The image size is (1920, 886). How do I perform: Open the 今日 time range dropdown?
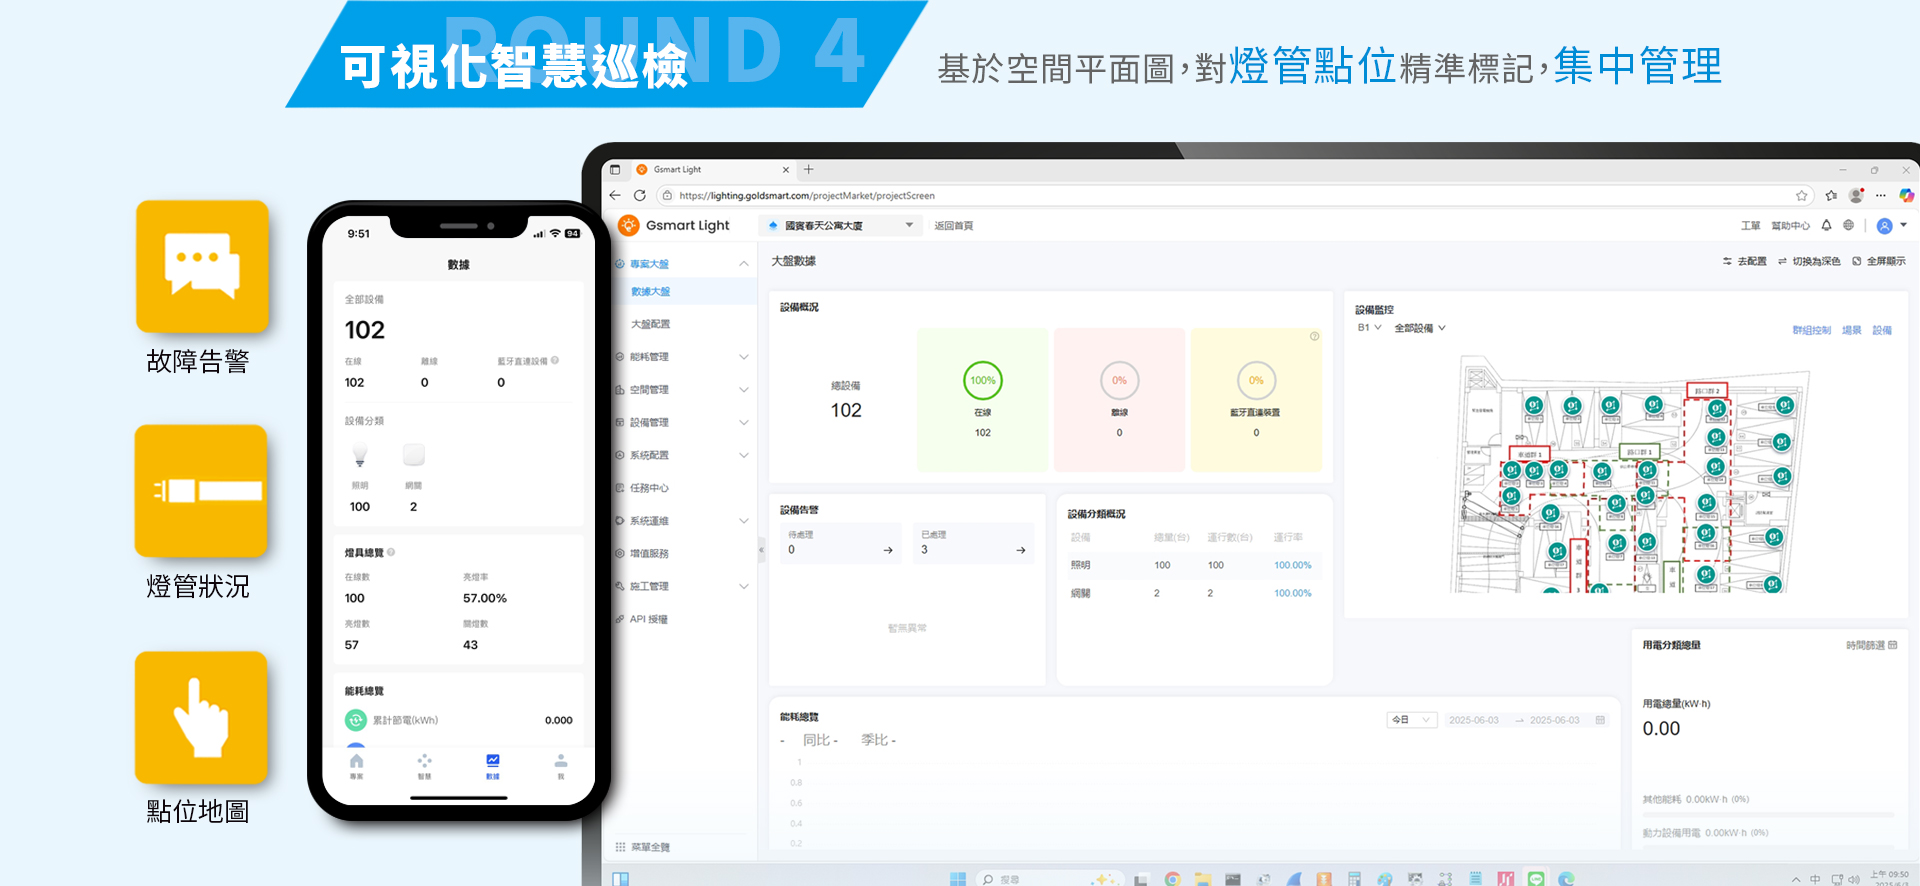click(1412, 720)
